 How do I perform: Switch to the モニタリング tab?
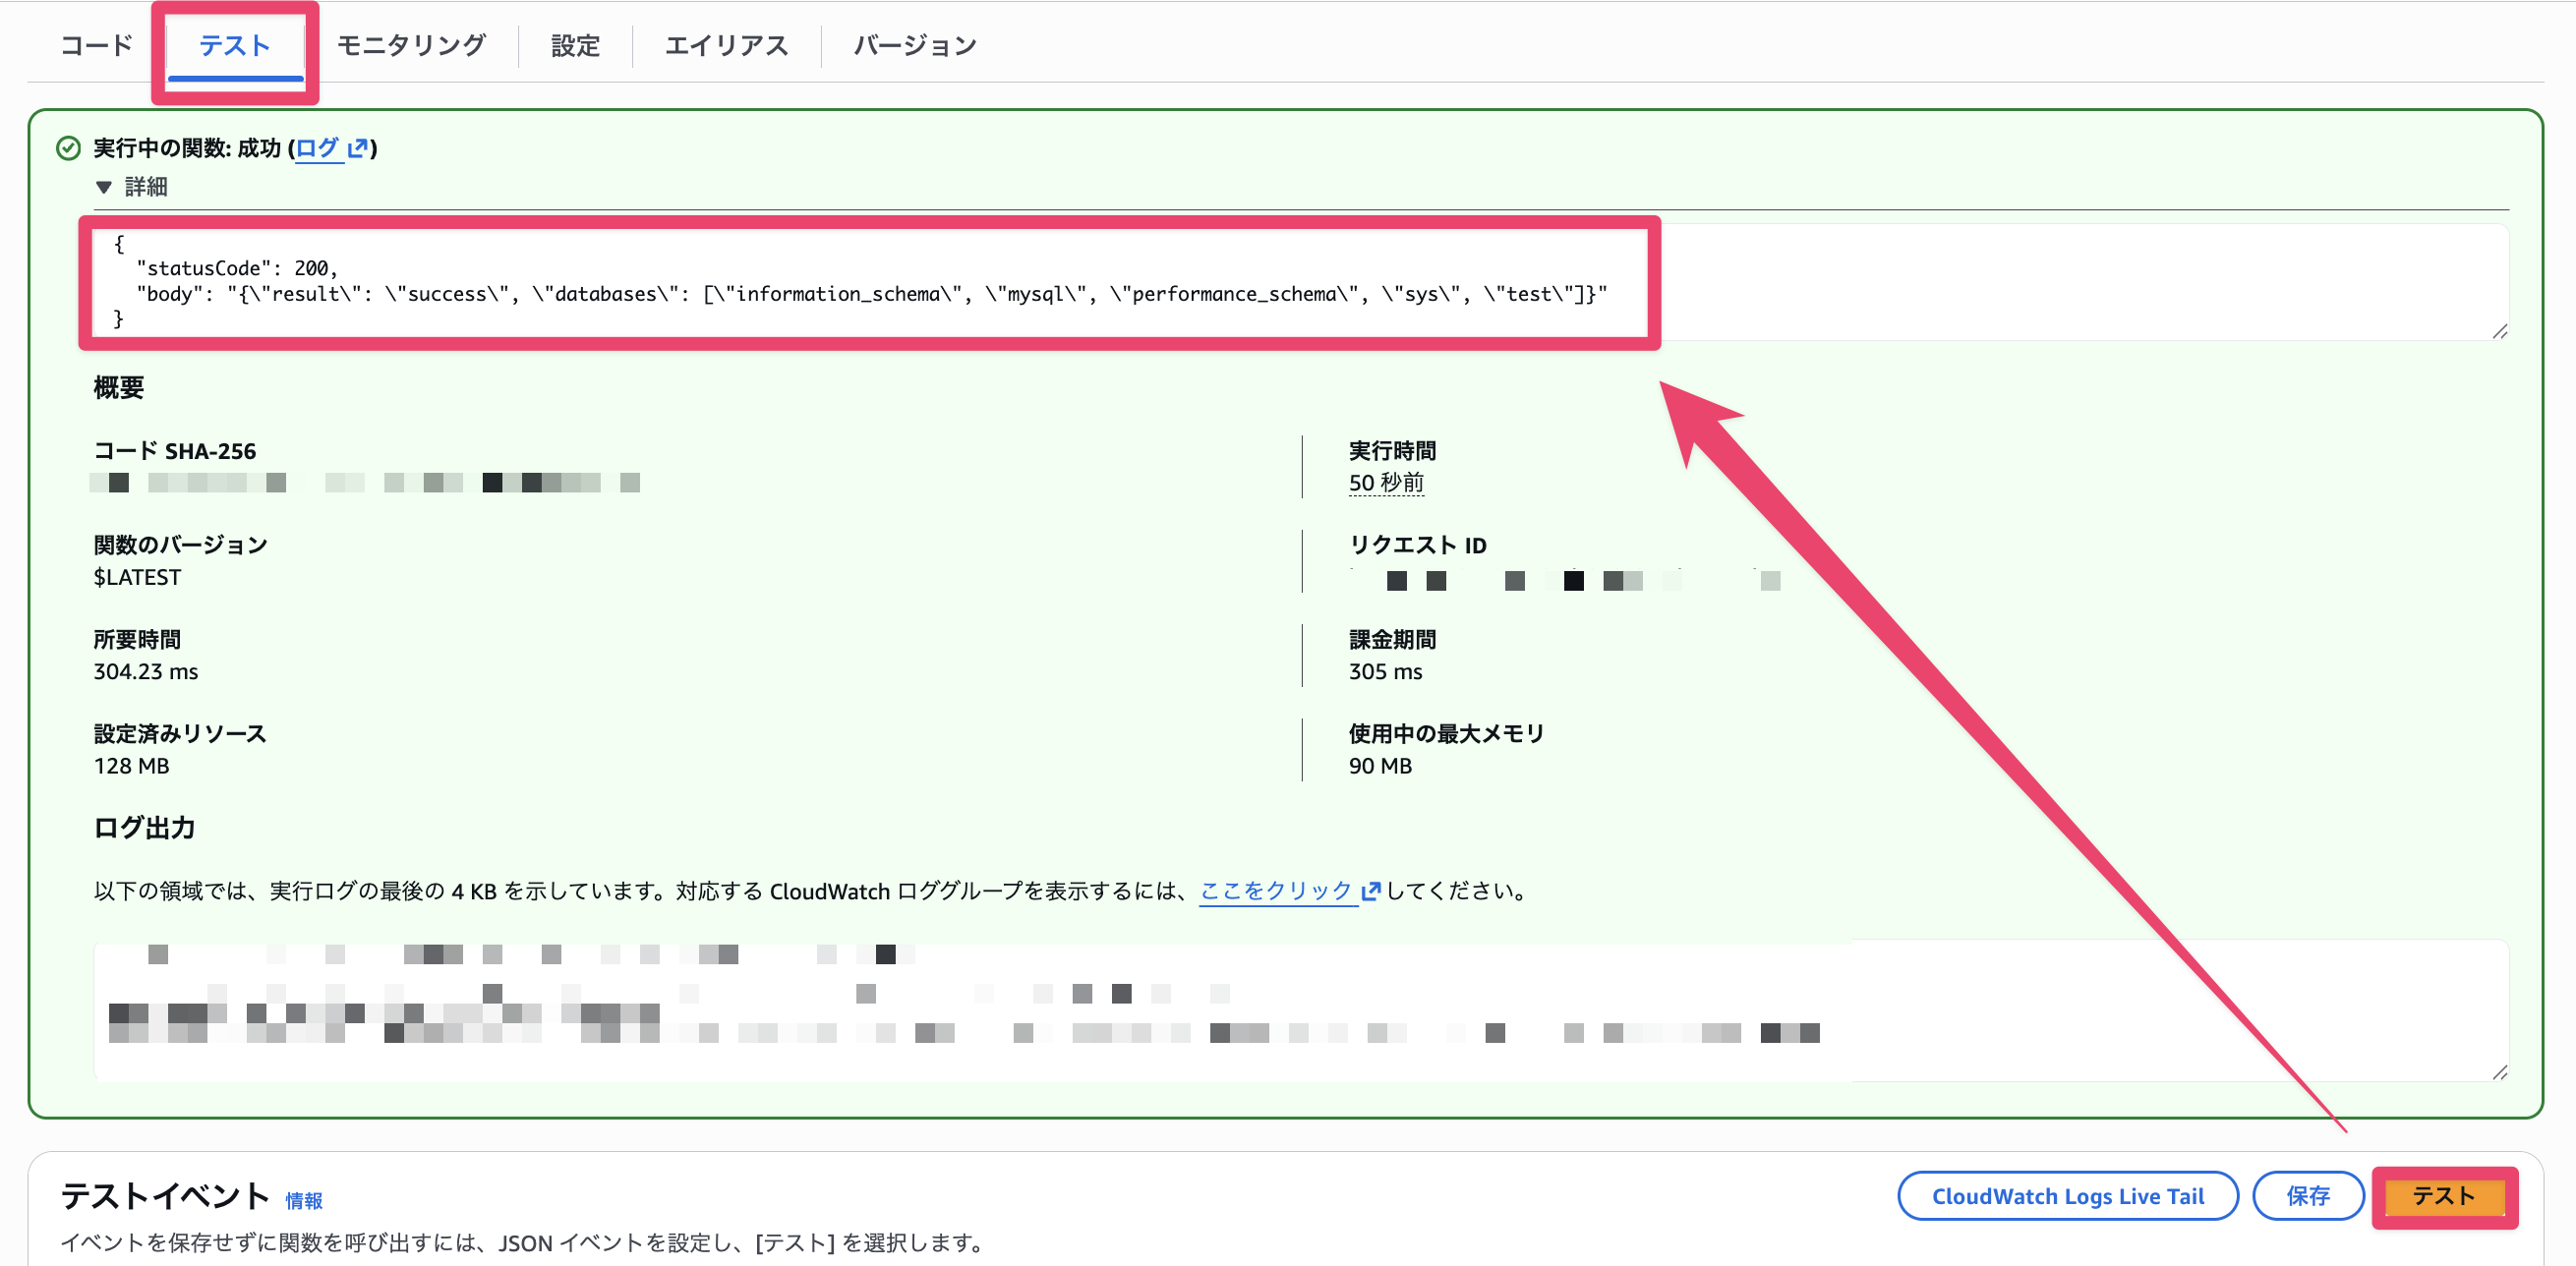point(411,45)
